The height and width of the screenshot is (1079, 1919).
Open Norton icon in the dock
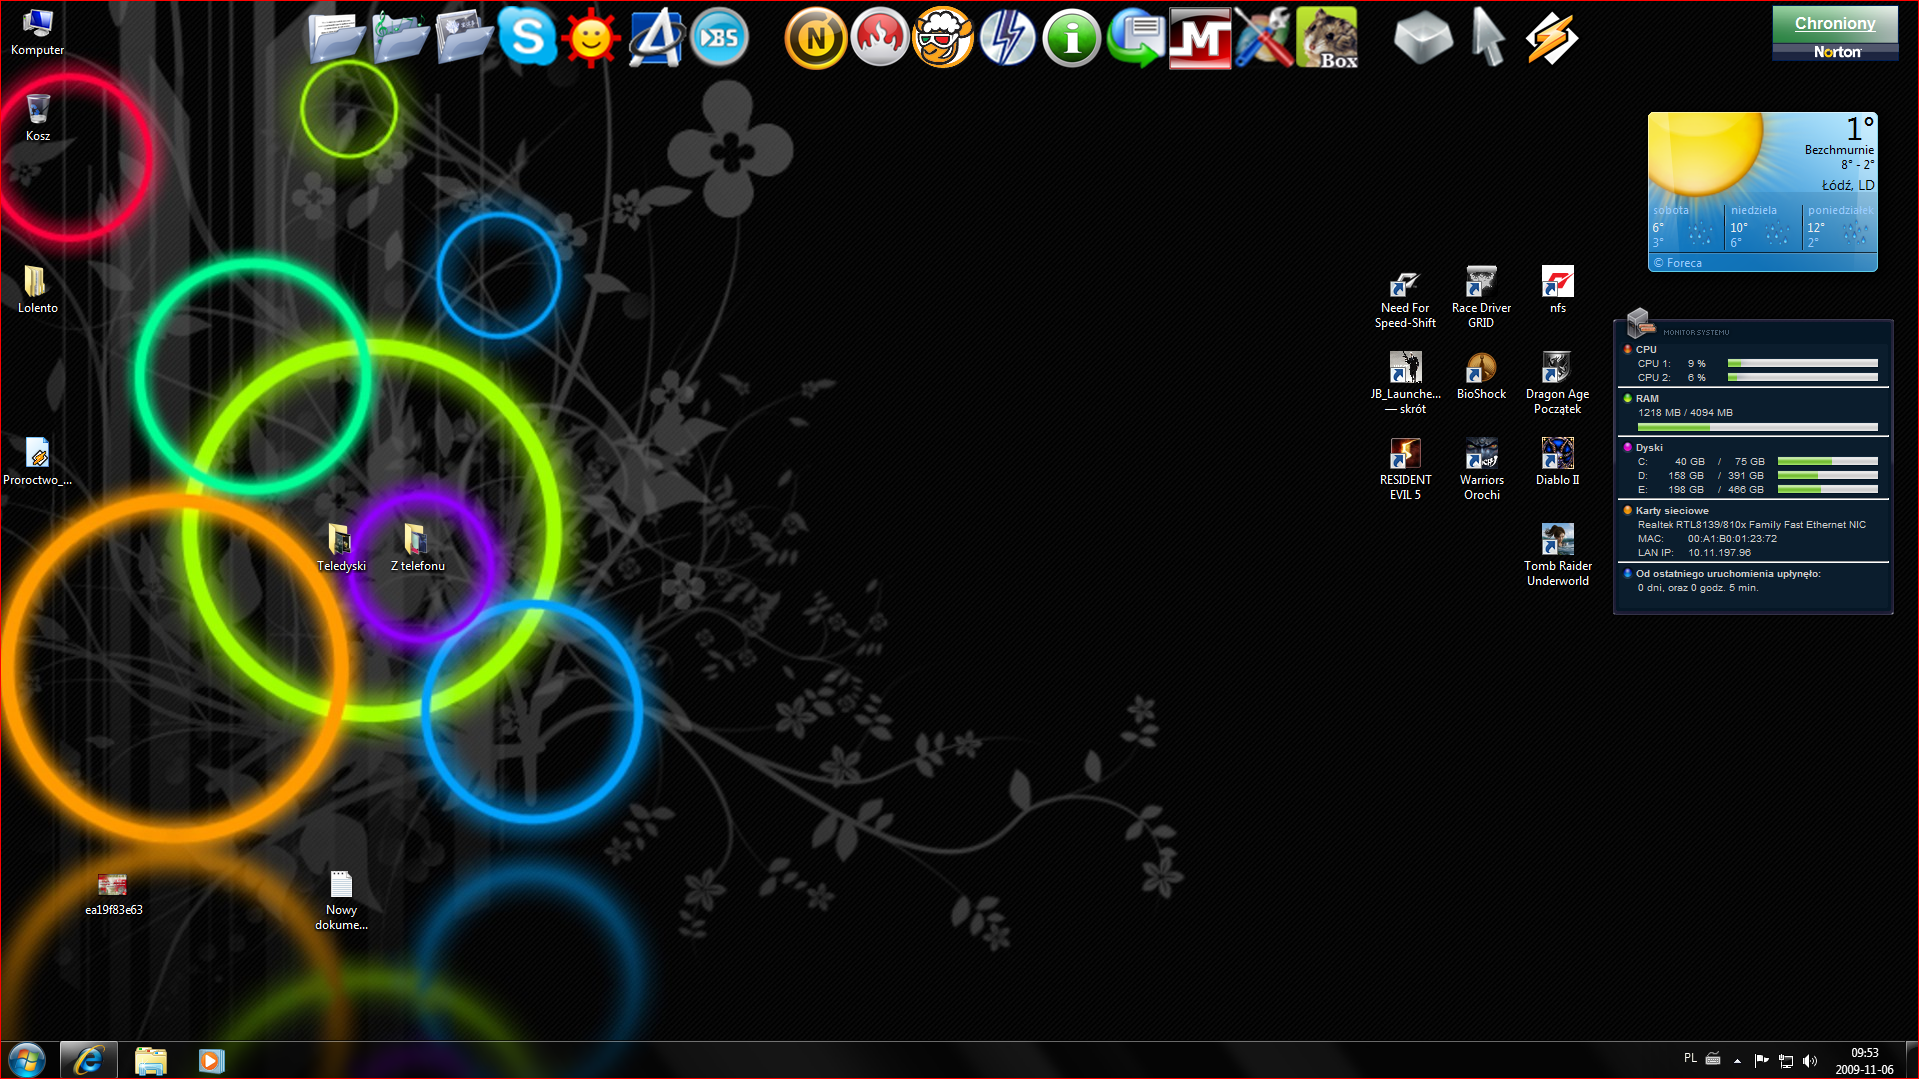click(815, 38)
